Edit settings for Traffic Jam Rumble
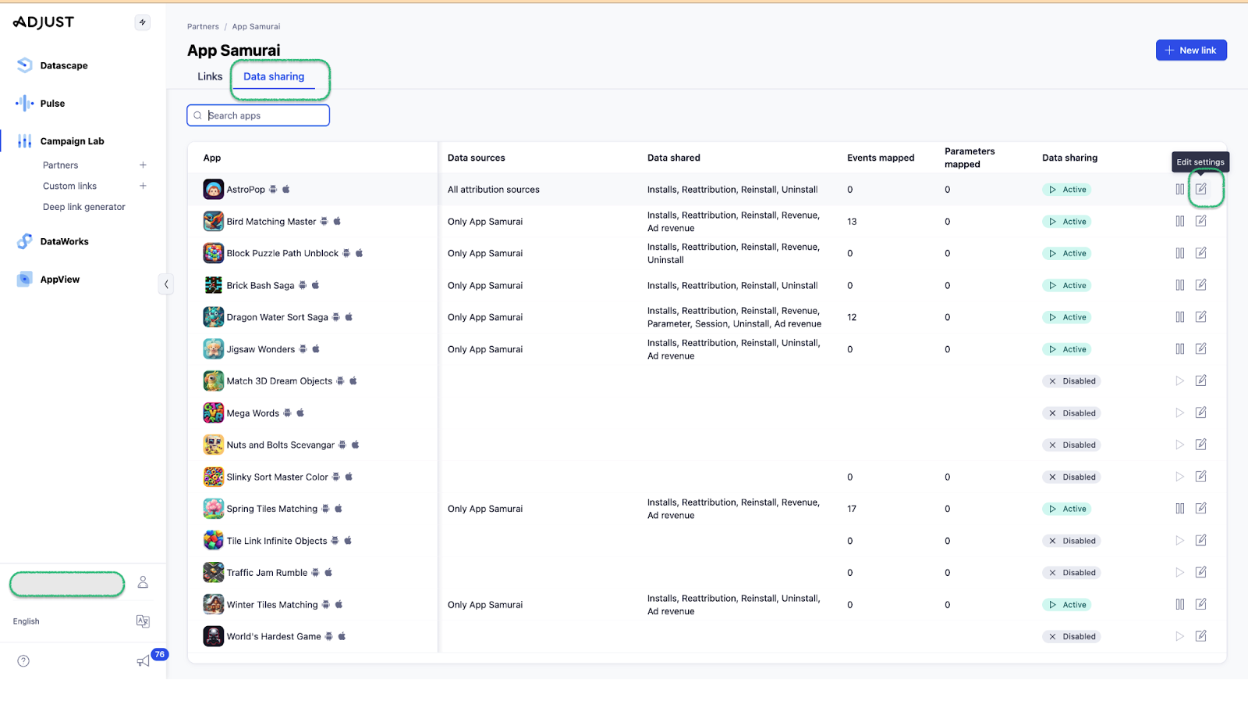The width and height of the screenshot is (1248, 702). [x=1201, y=573]
